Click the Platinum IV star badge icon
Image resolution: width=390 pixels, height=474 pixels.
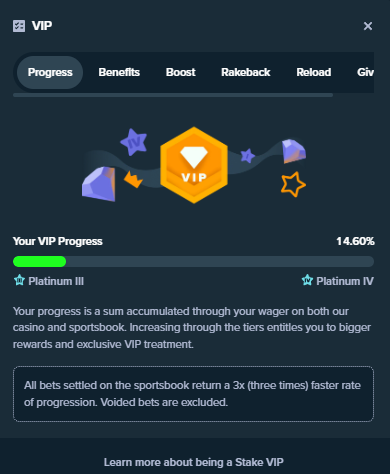(x=307, y=280)
